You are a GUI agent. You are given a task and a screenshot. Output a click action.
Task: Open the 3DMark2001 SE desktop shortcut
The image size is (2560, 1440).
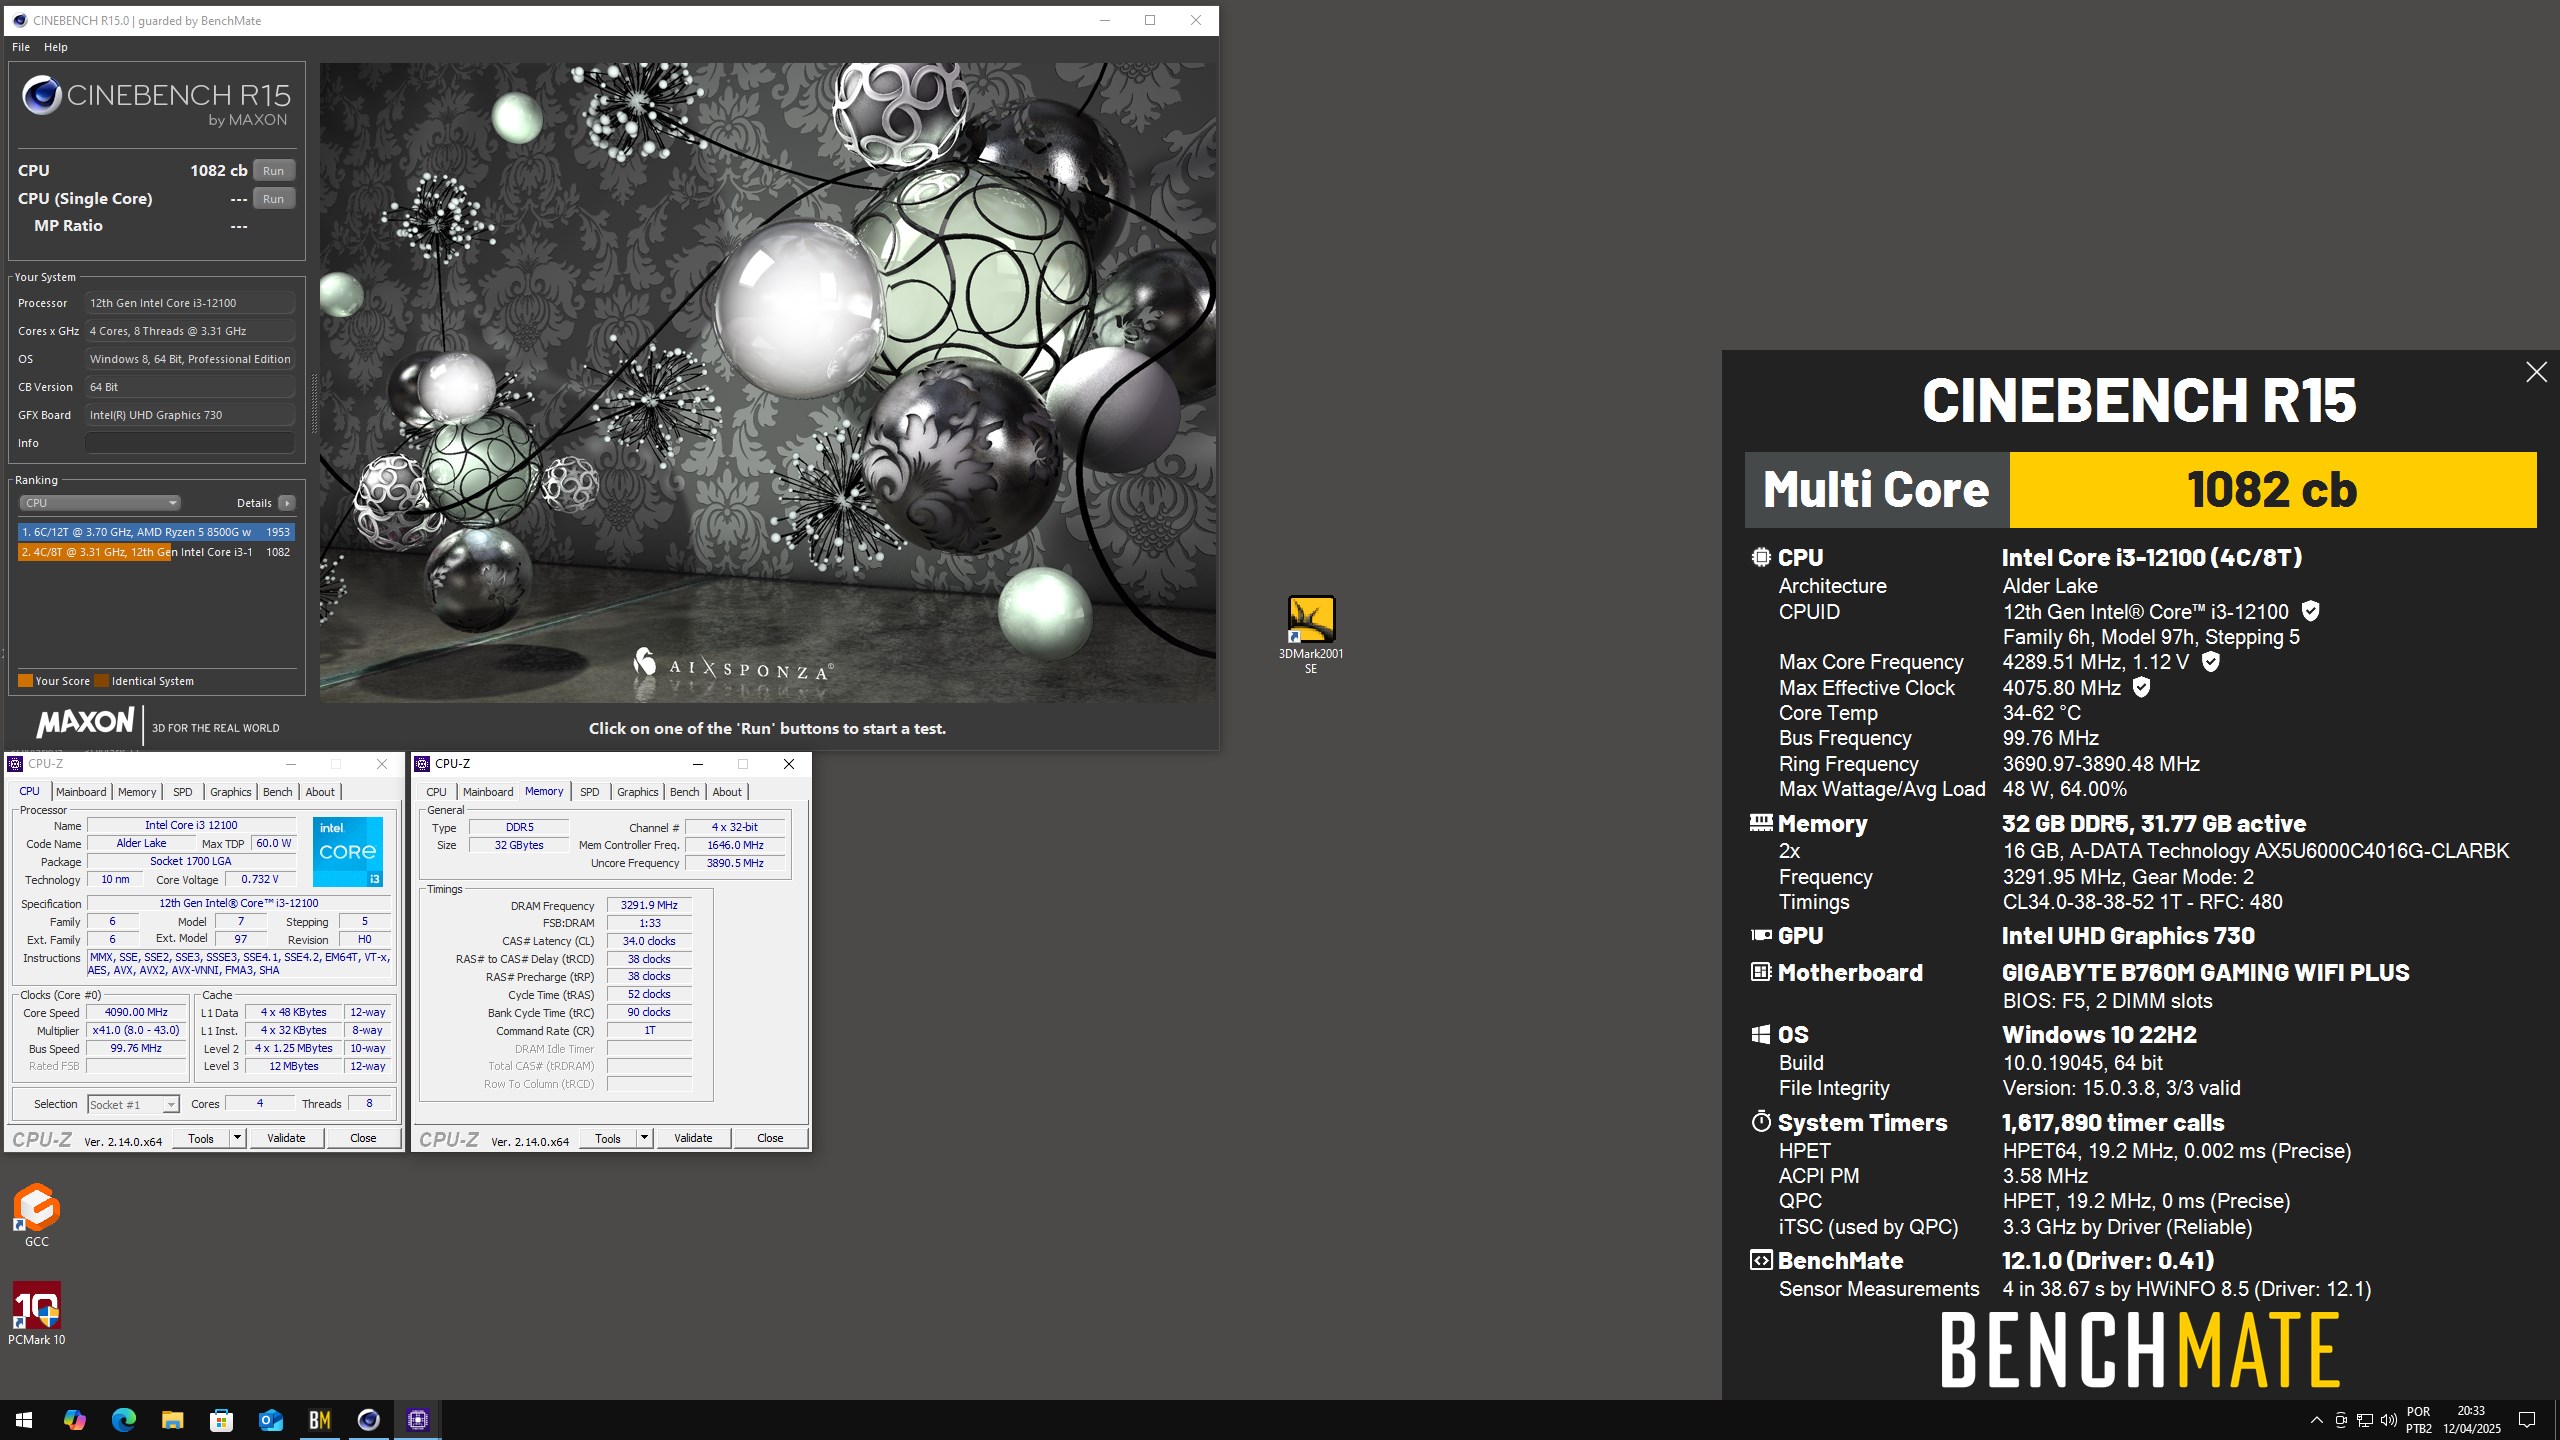click(x=1310, y=635)
